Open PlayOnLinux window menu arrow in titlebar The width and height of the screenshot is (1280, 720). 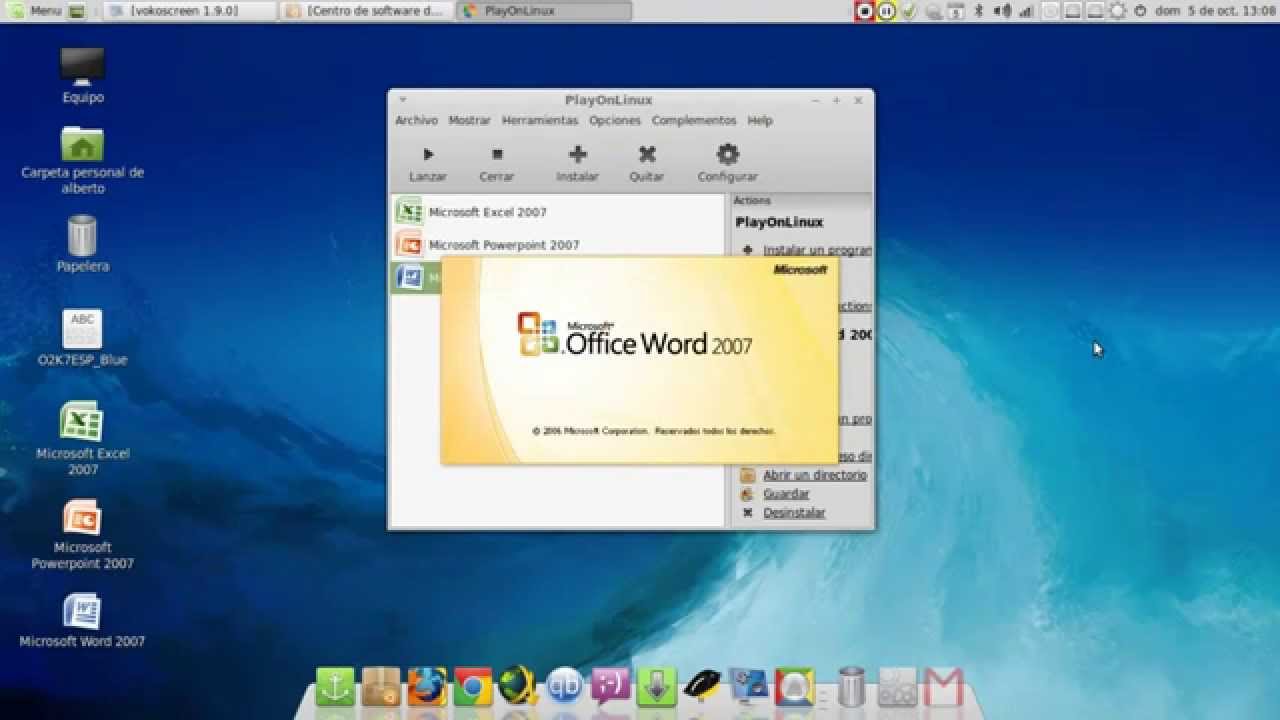click(x=402, y=100)
